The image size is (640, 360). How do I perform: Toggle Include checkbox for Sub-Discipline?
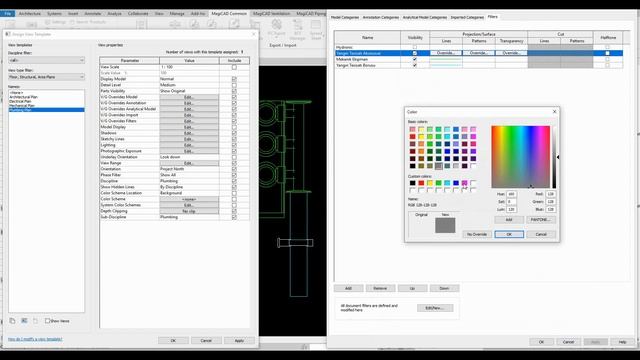coord(234,217)
